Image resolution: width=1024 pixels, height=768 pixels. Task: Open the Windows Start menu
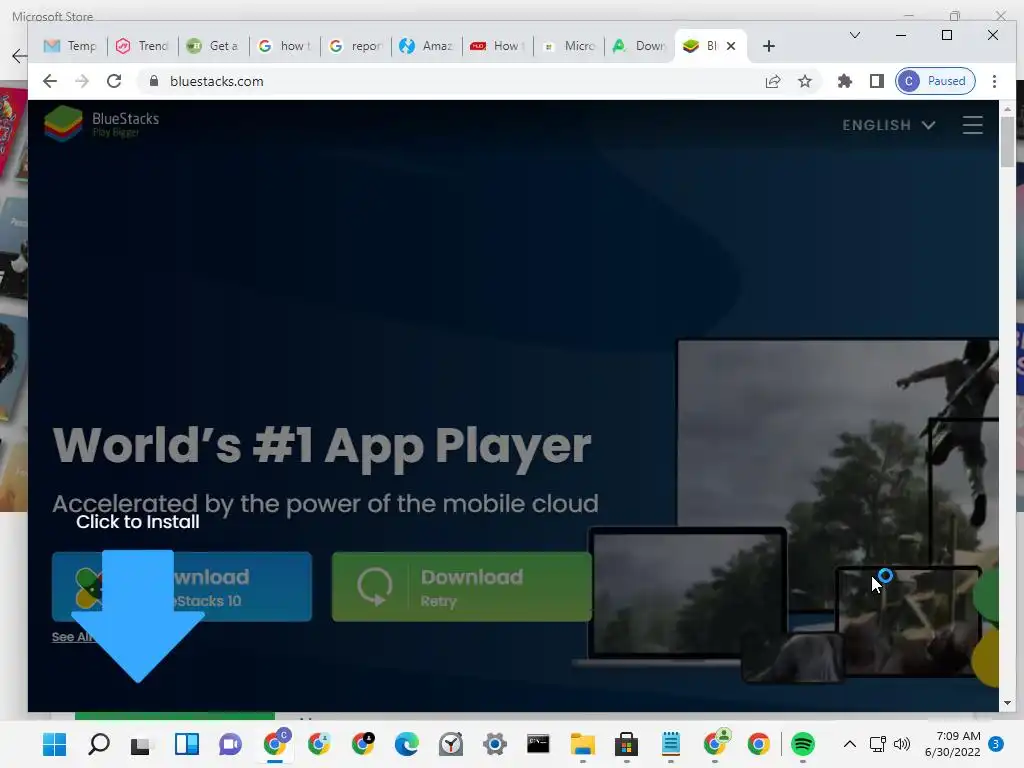click(54, 744)
